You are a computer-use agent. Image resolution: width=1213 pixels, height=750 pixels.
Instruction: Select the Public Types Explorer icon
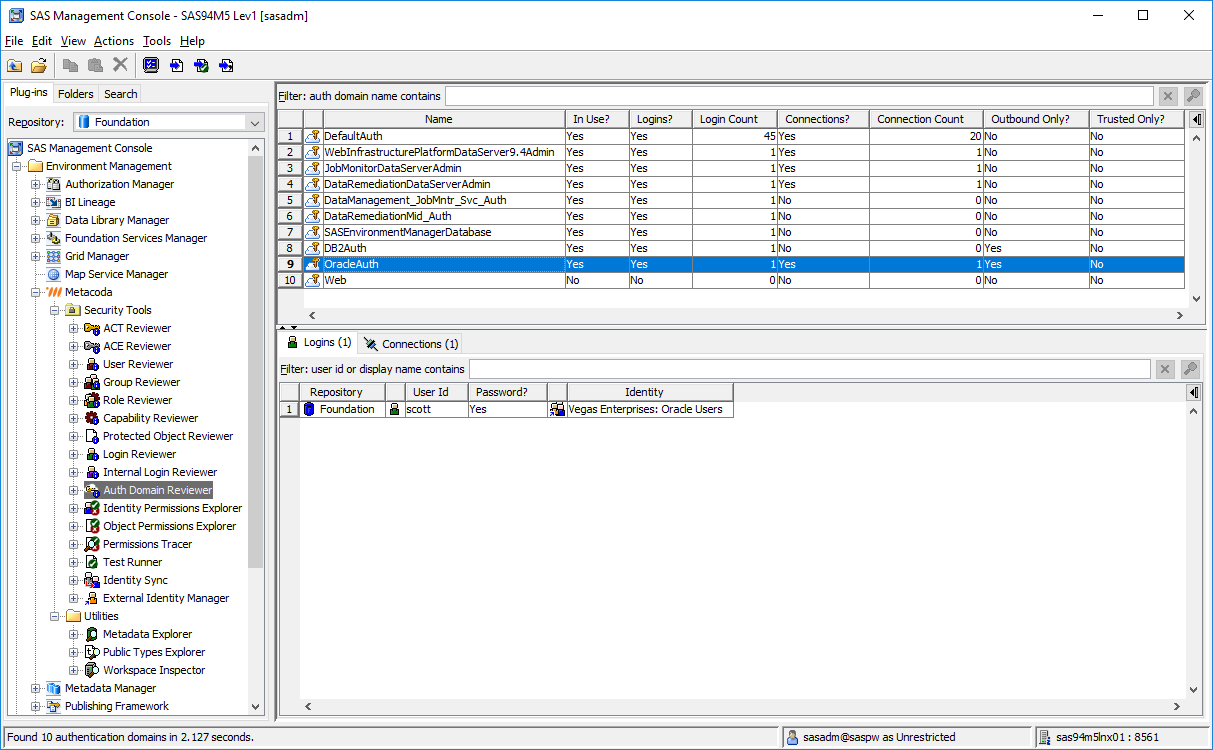click(92, 652)
